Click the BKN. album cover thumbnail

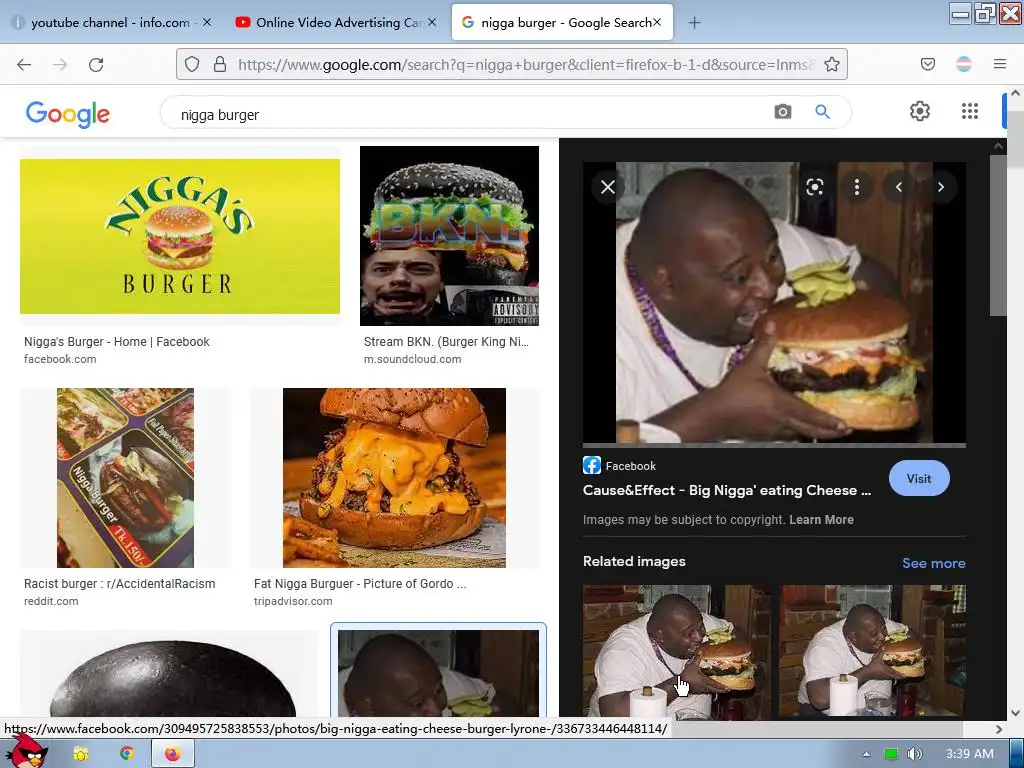coord(449,236)
